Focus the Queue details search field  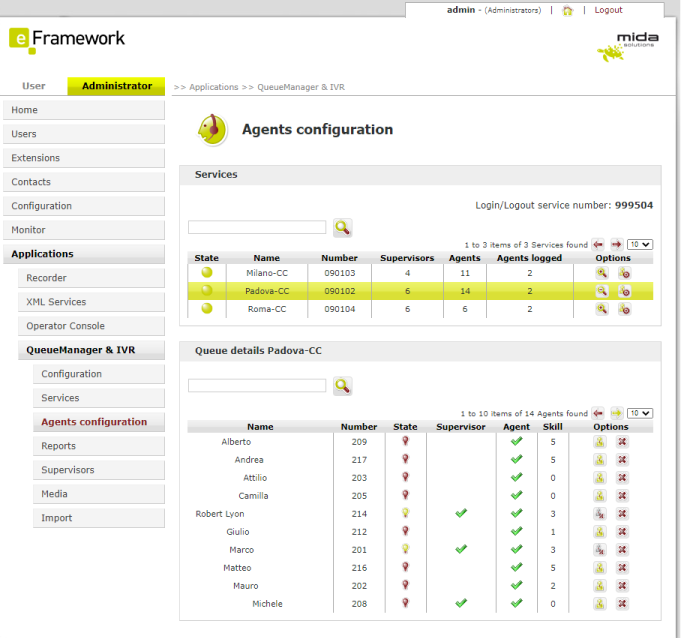[x=257, y=385]
